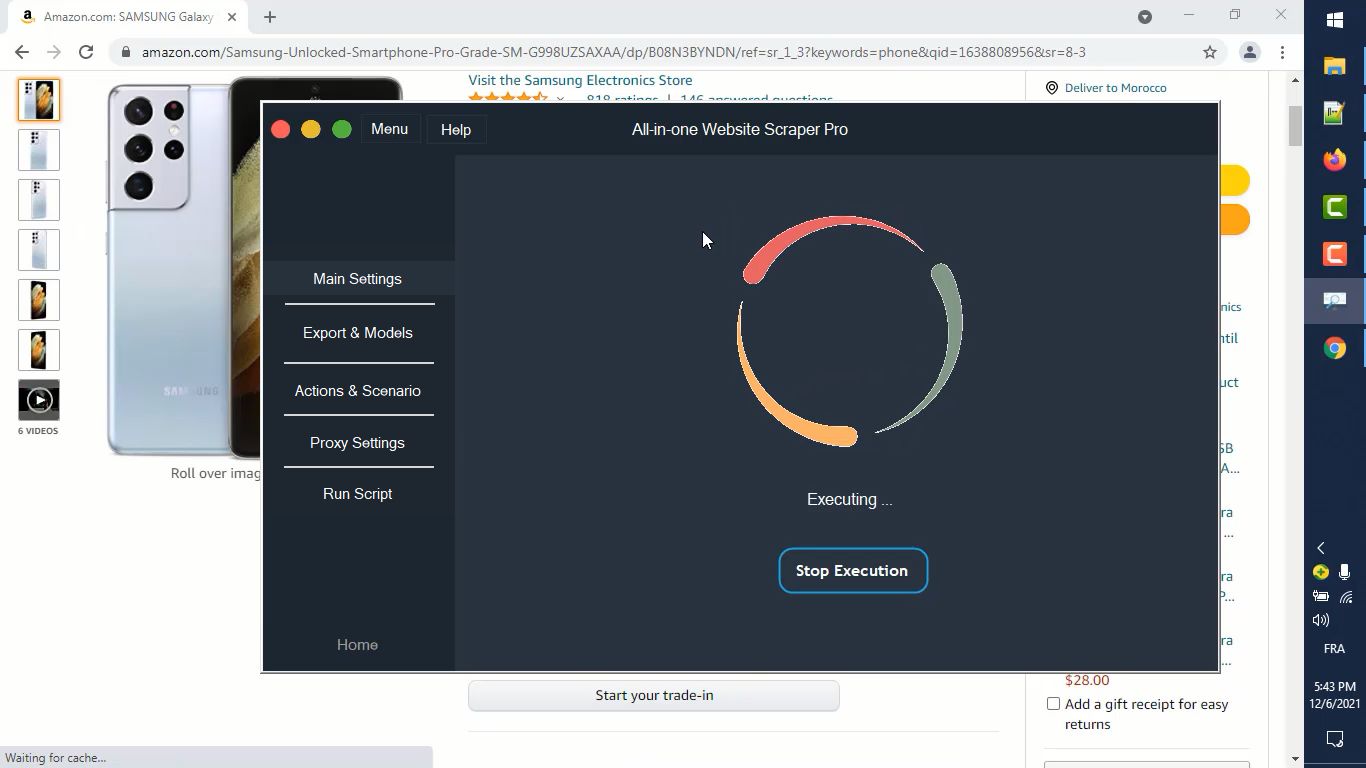Open the Proxy Settings section

point(357,443)
